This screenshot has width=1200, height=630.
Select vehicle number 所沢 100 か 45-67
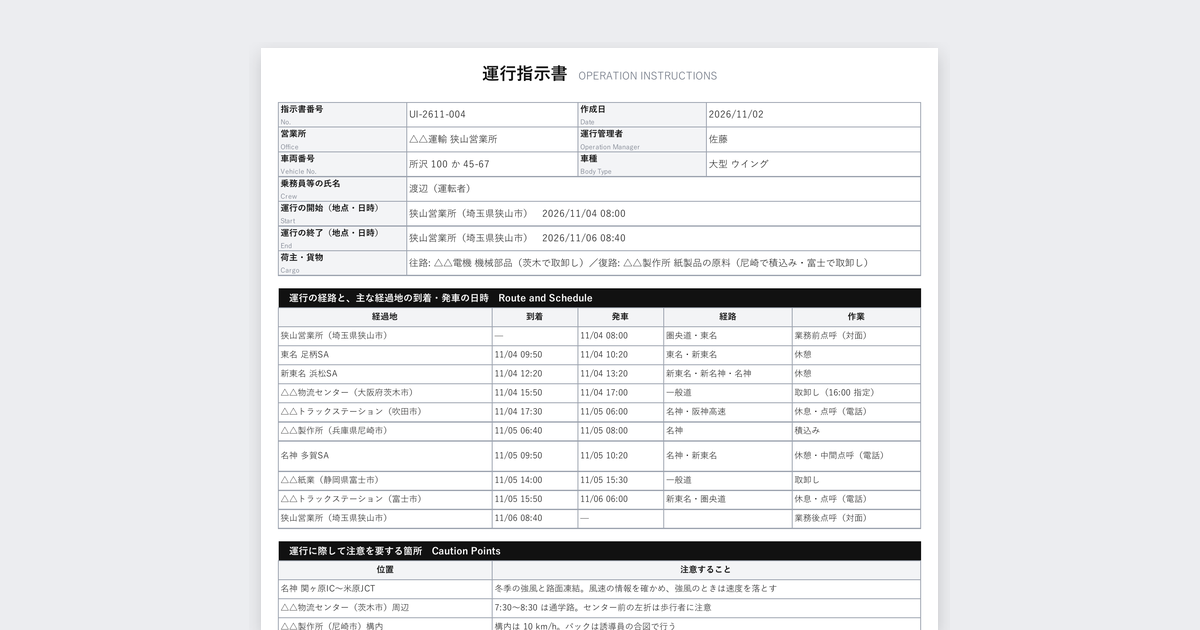tap(449, 164)
